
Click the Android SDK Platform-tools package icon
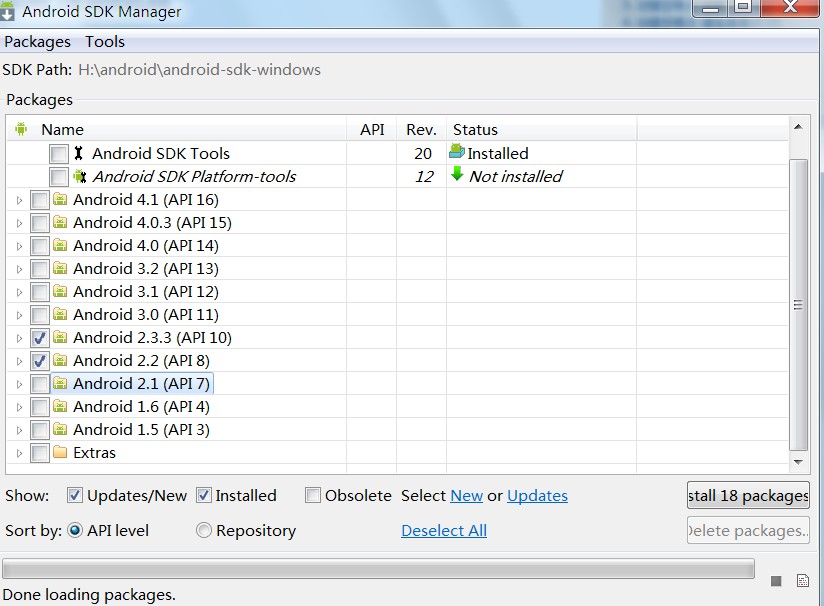(79, 176)
